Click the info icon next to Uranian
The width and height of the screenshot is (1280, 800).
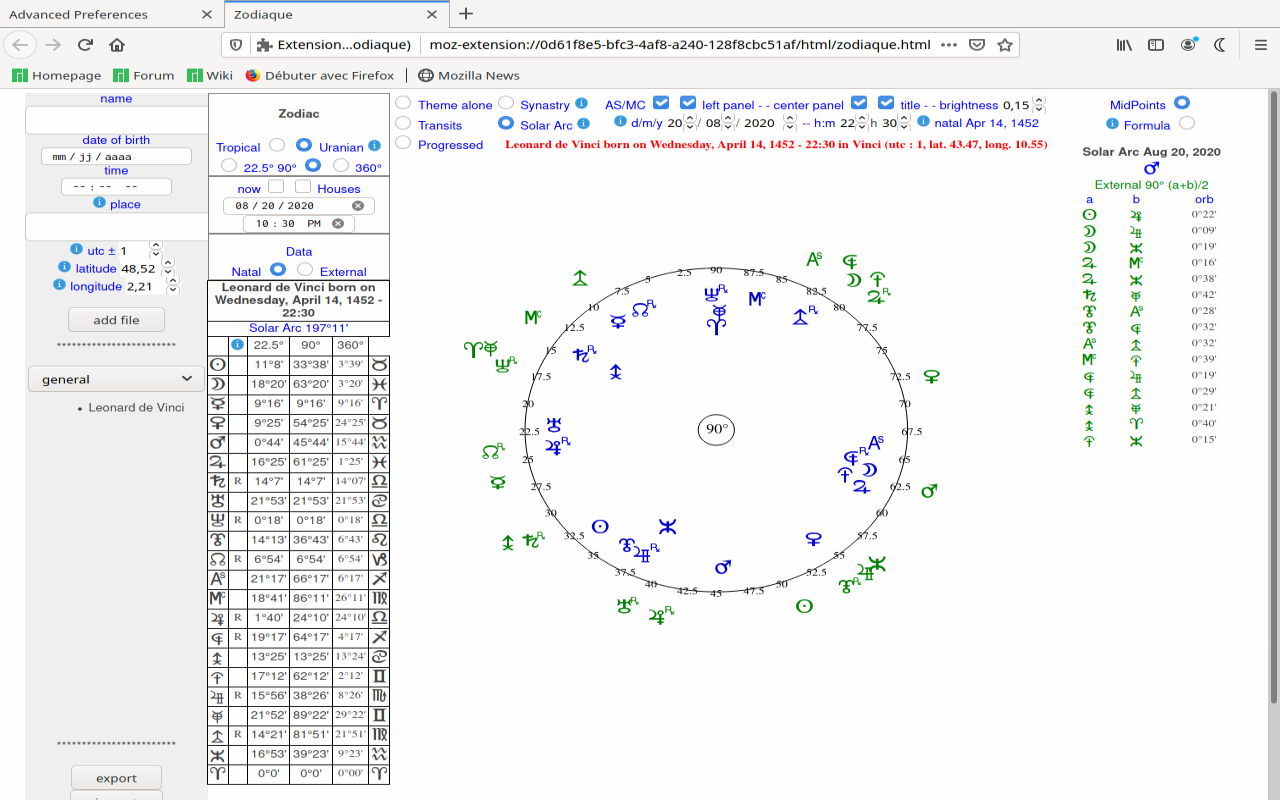(374, 146)
